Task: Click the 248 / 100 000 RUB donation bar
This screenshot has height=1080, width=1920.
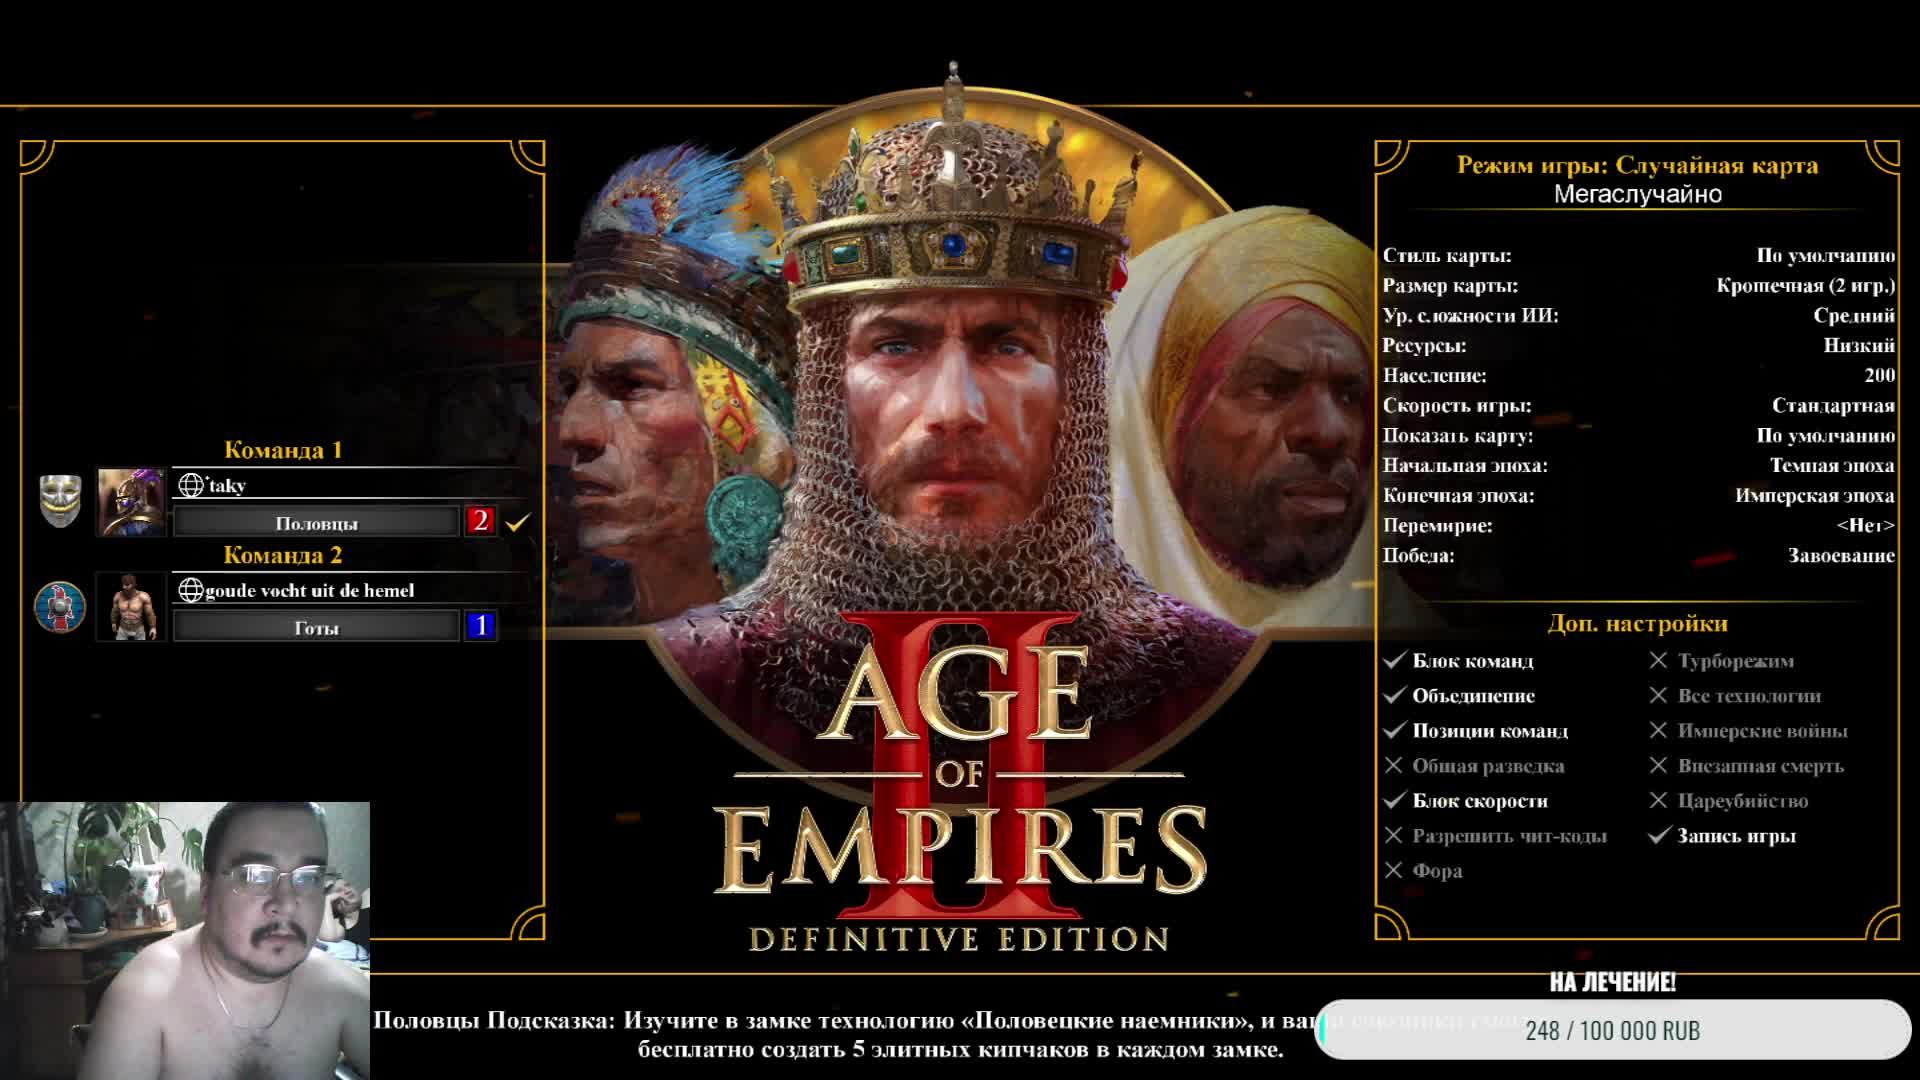Action: pyautogui.click(x=1612, y=1030)
